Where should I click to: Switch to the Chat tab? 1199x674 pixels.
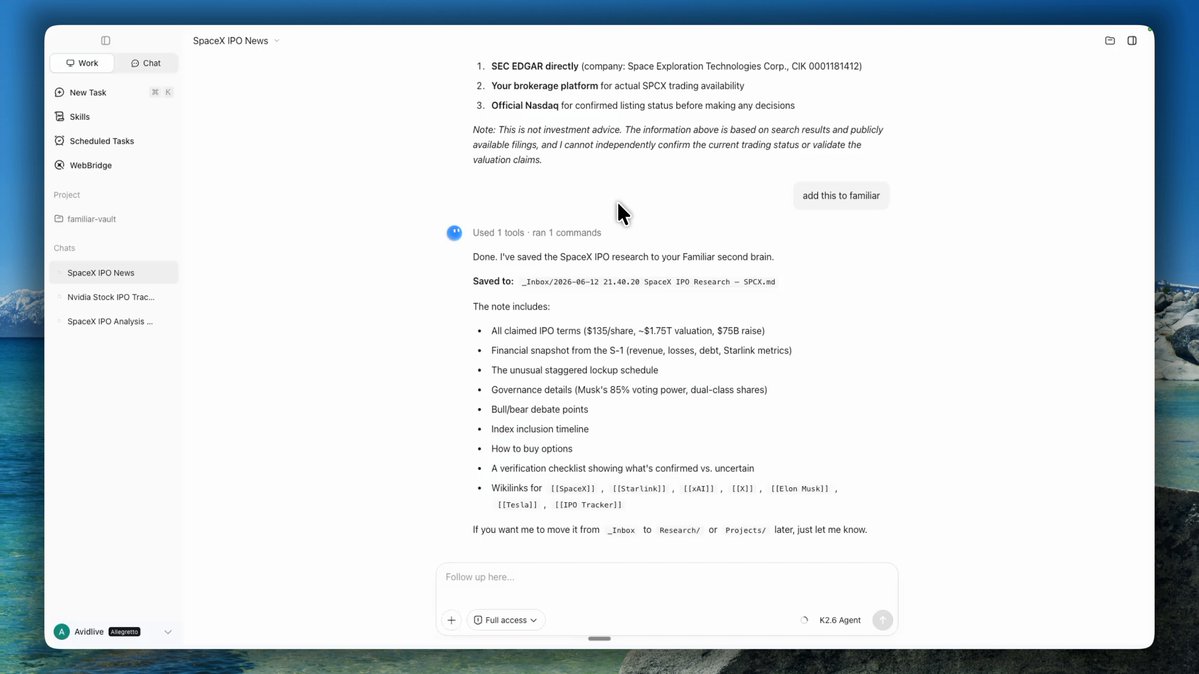pos(145,63)
